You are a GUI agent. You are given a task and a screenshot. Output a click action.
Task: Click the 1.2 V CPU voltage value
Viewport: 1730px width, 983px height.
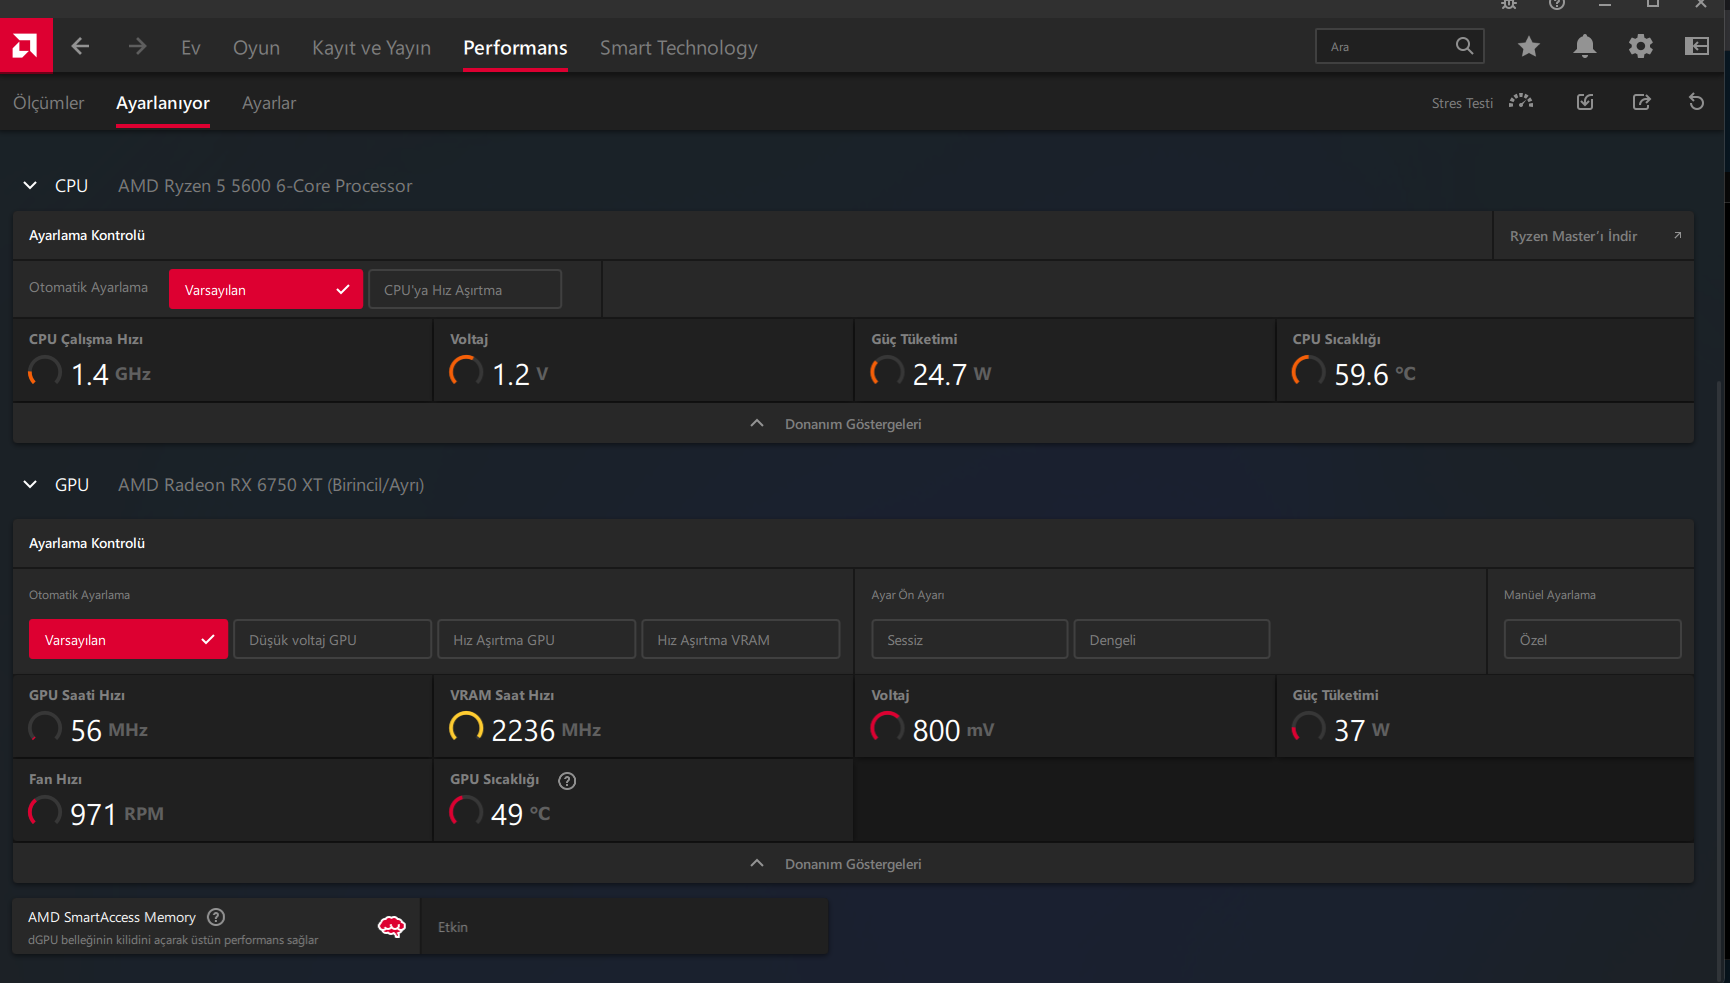[x=520, y=374]
